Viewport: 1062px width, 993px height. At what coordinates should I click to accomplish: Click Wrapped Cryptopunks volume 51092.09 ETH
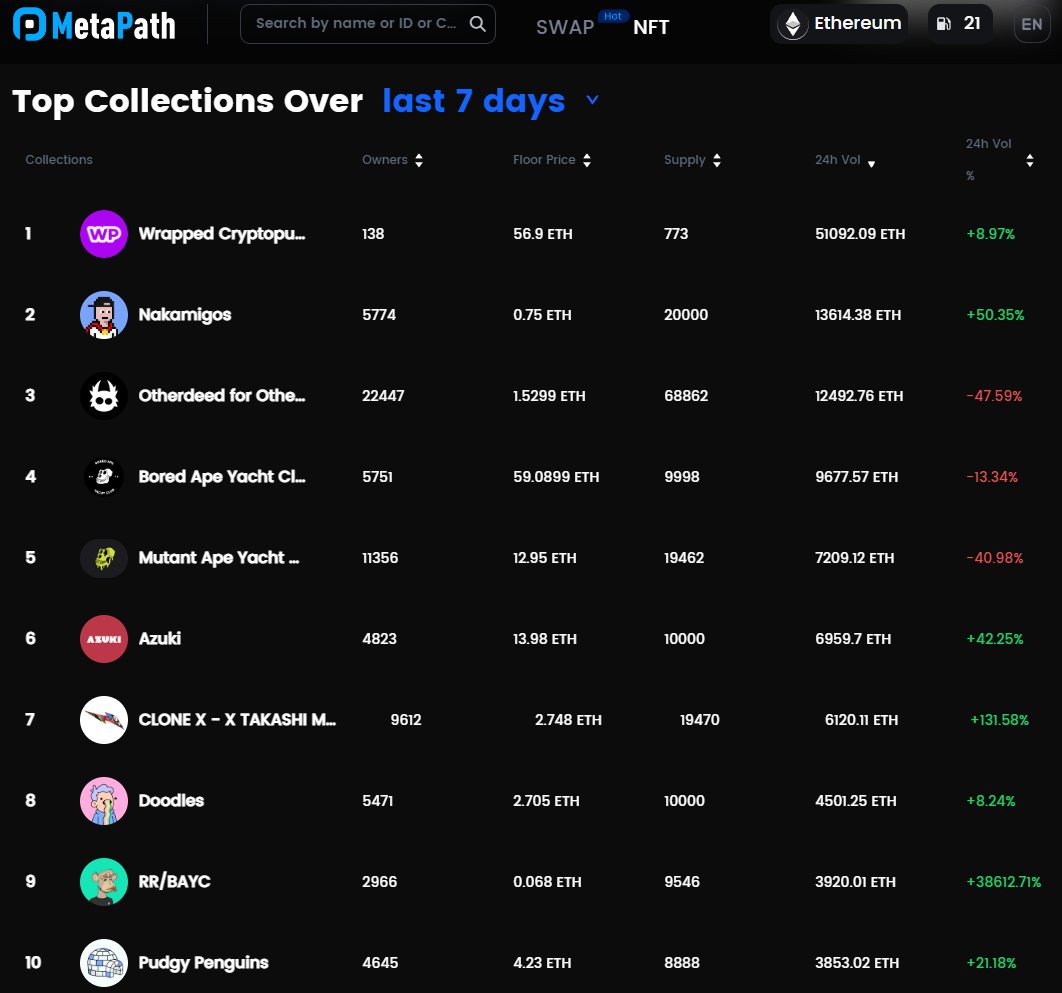[860, 234]
